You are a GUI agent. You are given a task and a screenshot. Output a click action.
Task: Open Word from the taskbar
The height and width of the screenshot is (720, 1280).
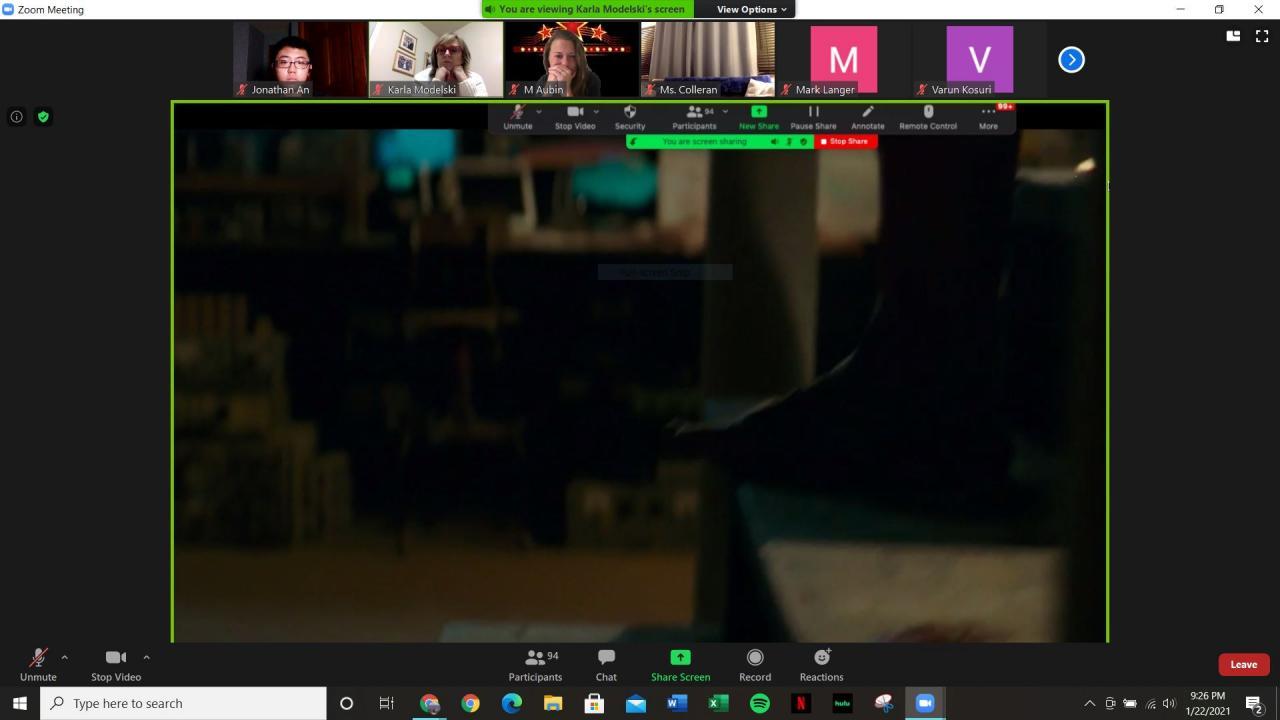[677, 703]
